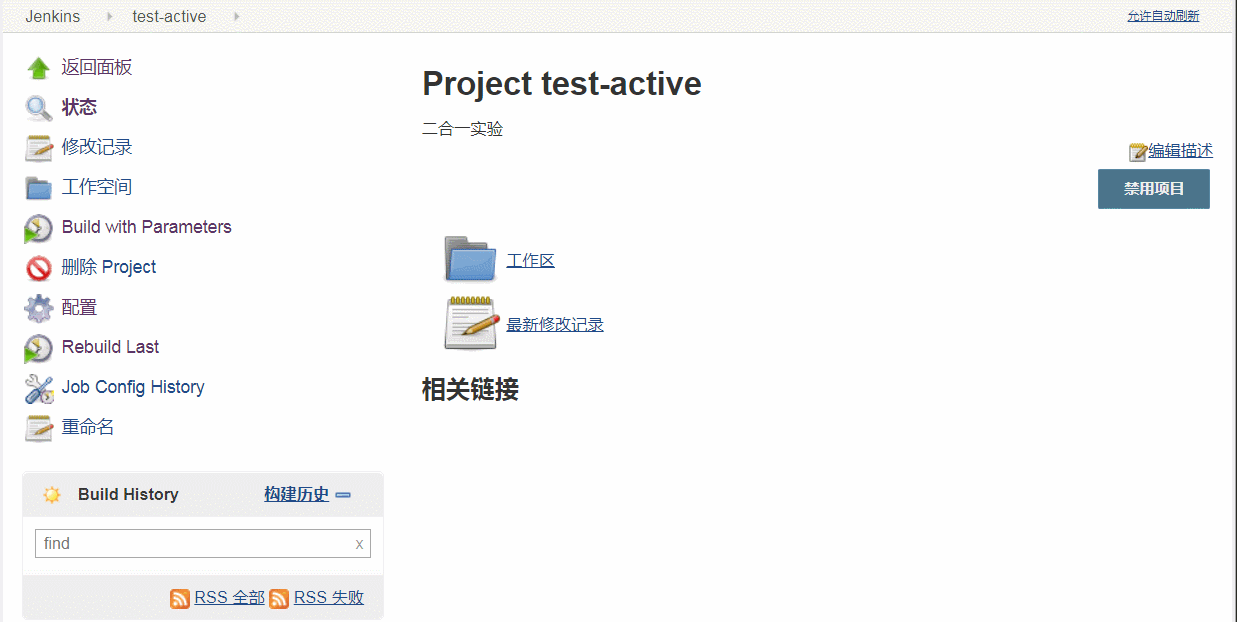Image resolution: width=1237 pixels, height=622 pixels.
Task: Open the RSS 失败 feed link
Action: [x=328, y=597]
